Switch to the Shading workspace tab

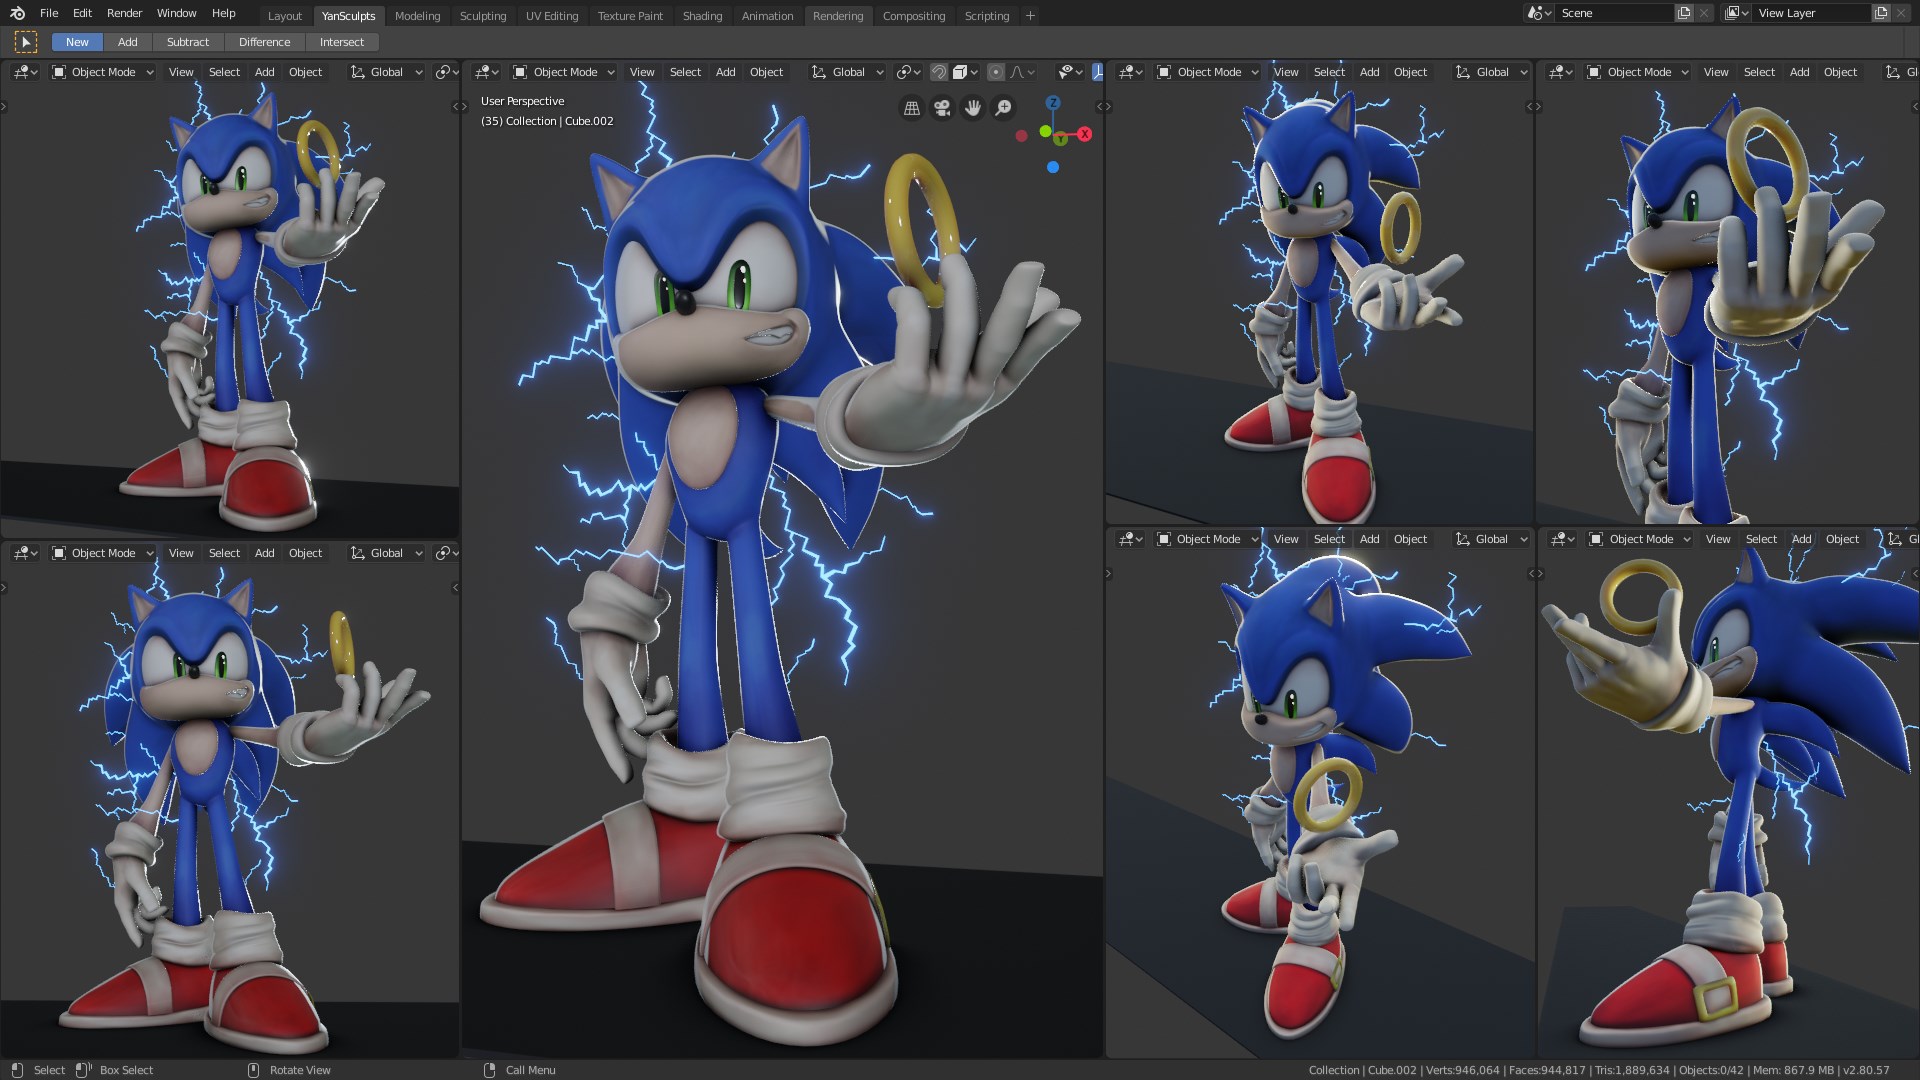[702, 16]
